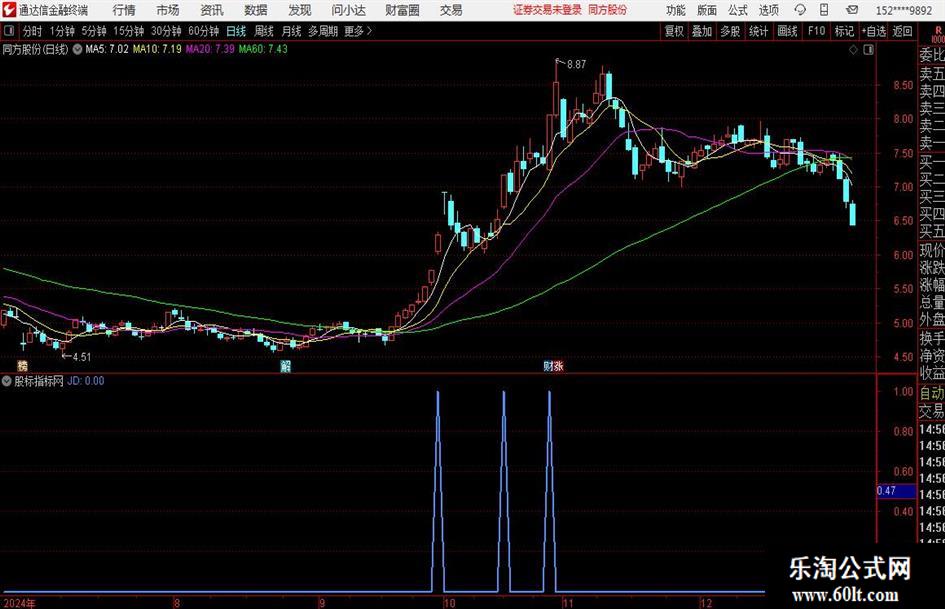This screenshot has height=609, width=945.
Task: Add stock via +自选 button
Action: tap(874, 31)
